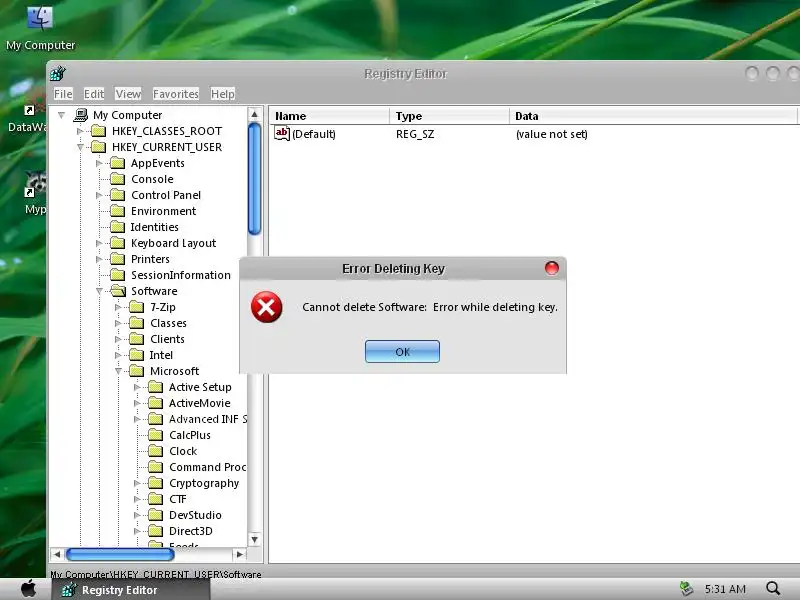Viewport: 800px width, 600px height.
Task: Open the Help menu
Action: tap(222, 94)
